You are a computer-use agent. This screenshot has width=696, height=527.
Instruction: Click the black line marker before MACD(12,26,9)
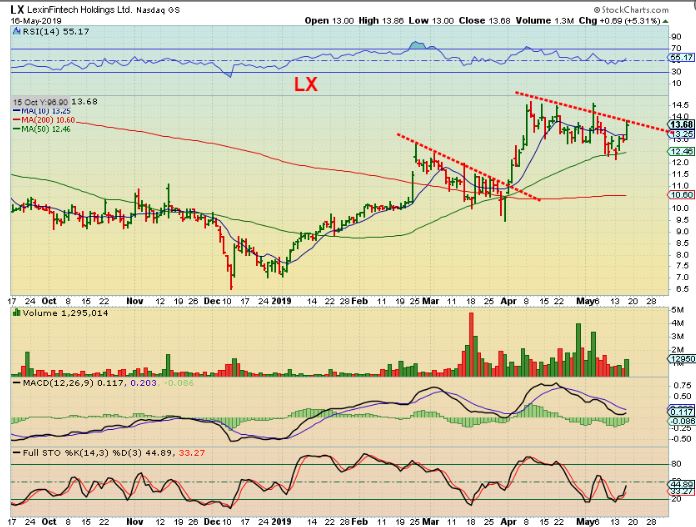[17, 382]
